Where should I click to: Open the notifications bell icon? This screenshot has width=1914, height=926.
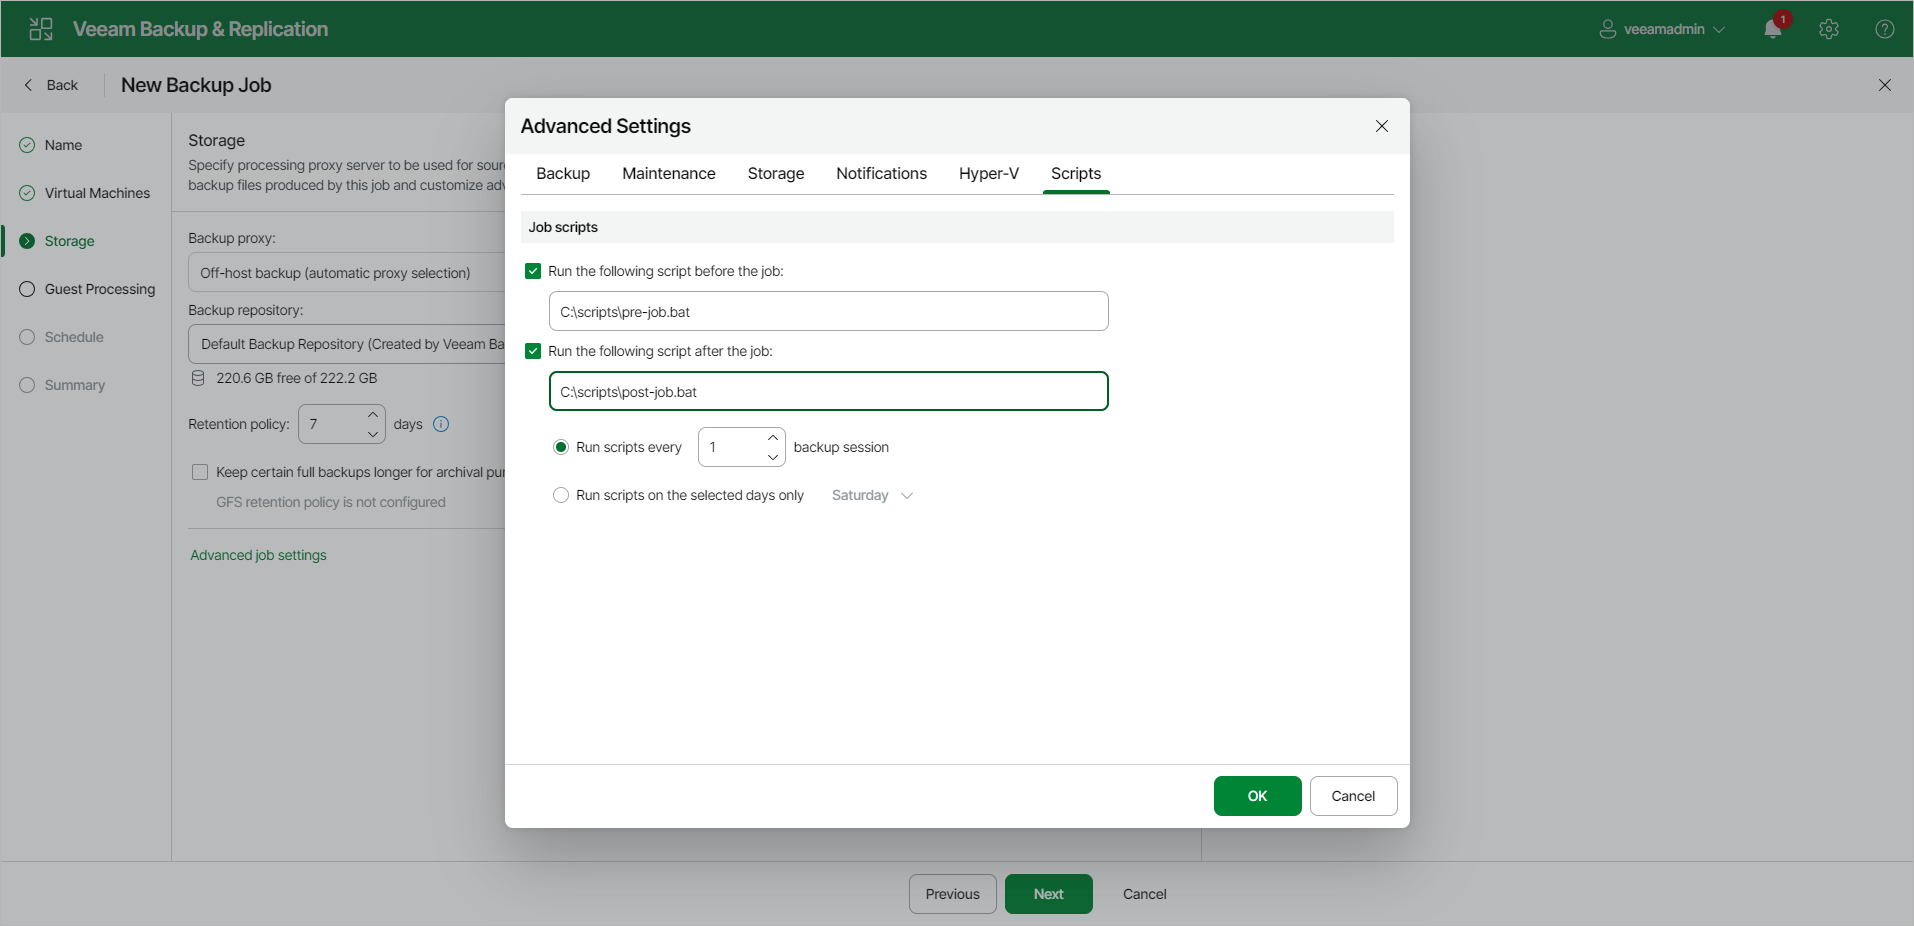(1773, 29)
